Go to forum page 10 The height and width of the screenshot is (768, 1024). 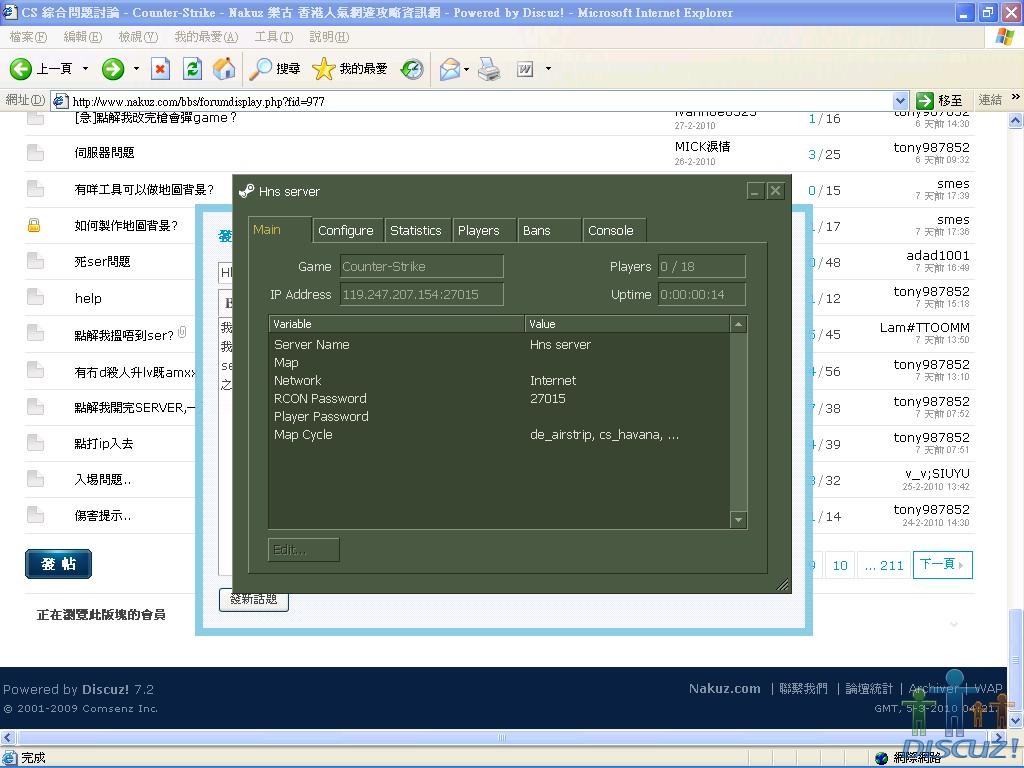click(840, 565)
